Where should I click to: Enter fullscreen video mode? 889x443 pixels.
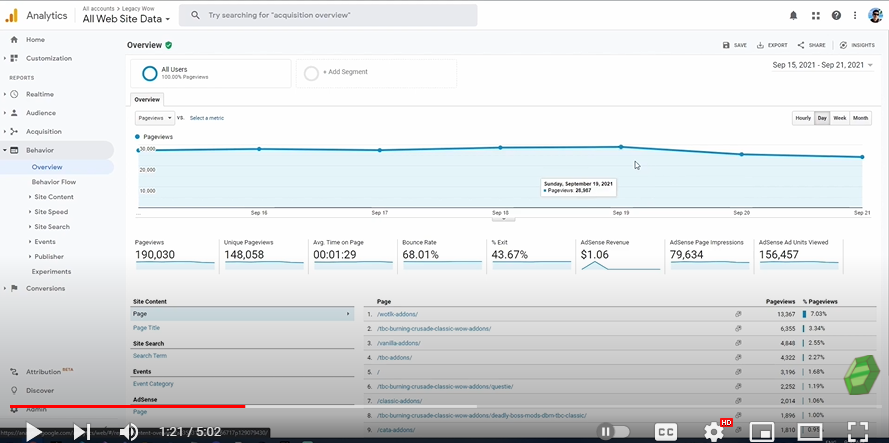[858, 432]
